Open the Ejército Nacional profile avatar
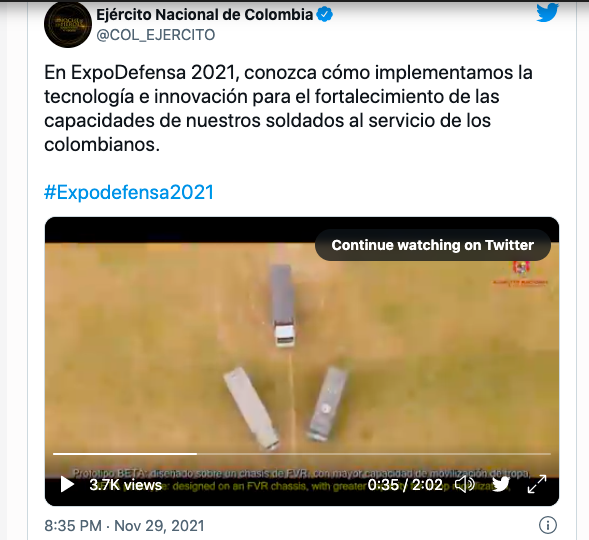This screenshot has width=589, height=540. (x=68, y=24)
